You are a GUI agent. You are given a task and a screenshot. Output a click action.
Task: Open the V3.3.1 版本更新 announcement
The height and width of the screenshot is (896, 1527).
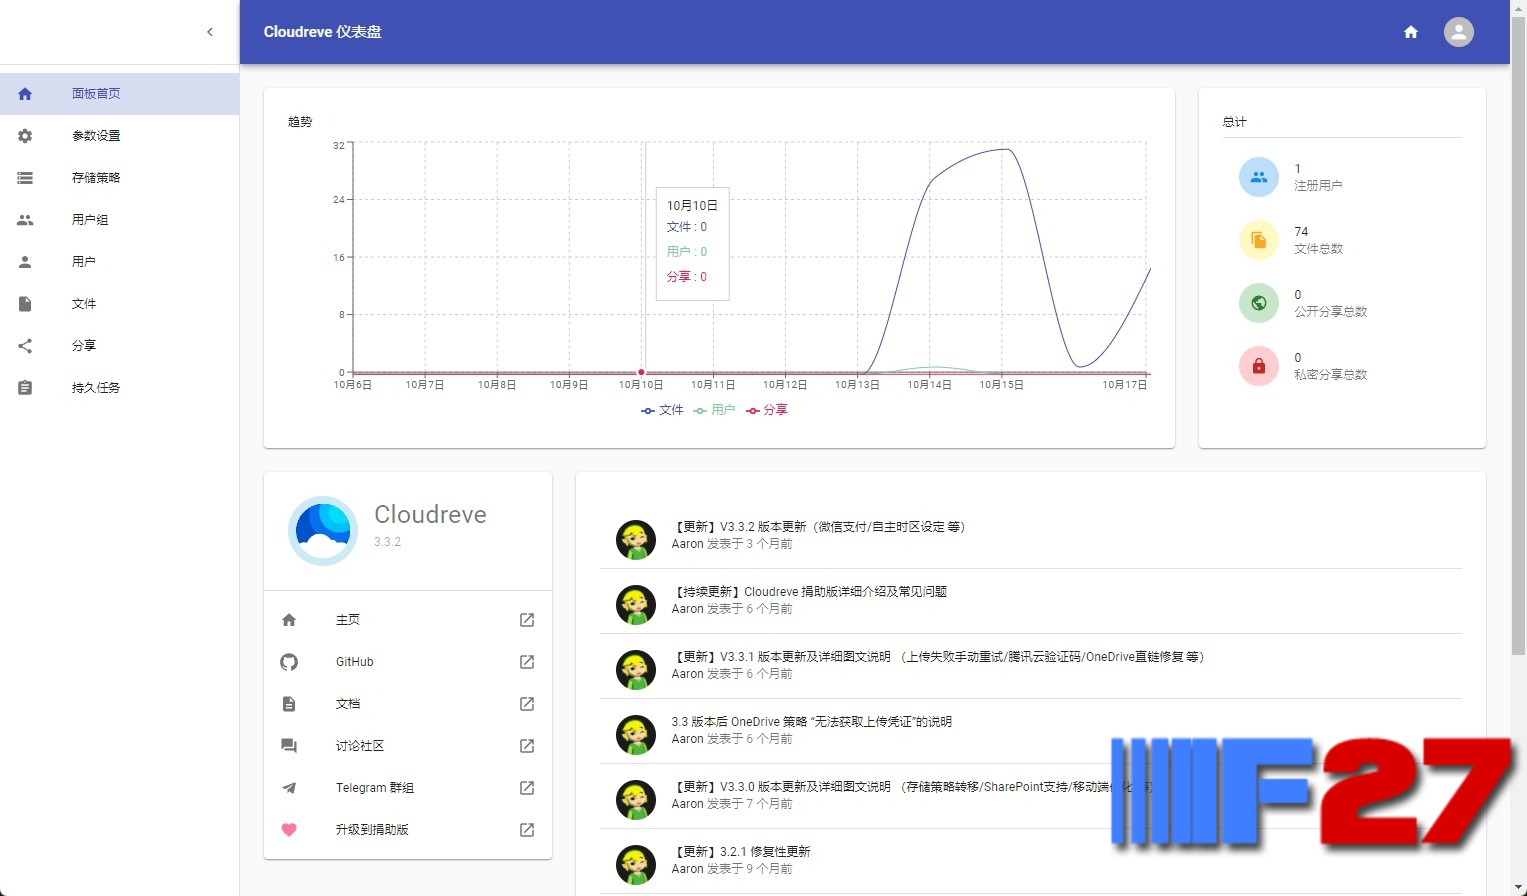(x=1031, y=666)
